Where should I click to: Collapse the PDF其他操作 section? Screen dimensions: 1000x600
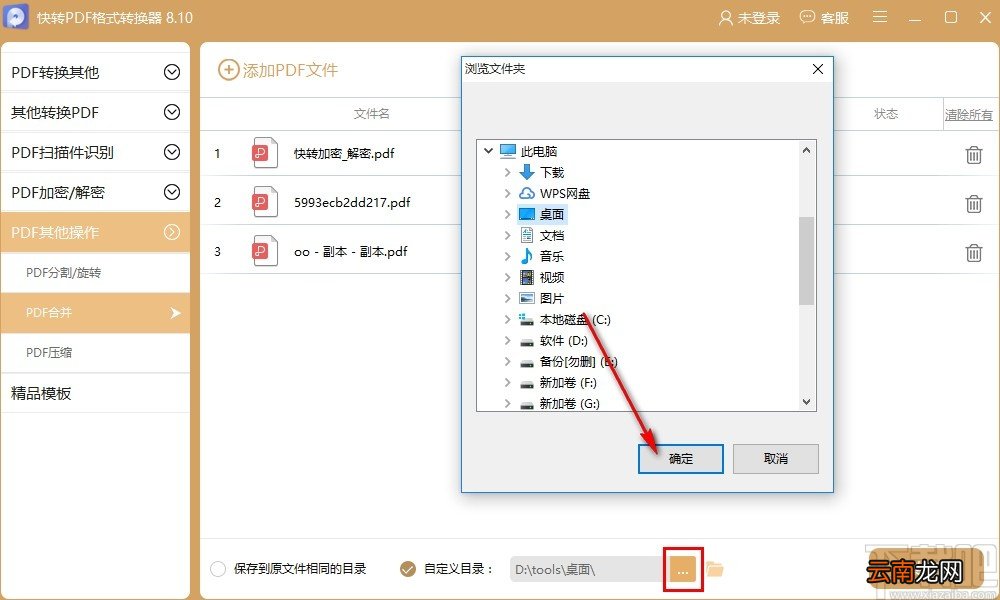click(x=172, y=232)
